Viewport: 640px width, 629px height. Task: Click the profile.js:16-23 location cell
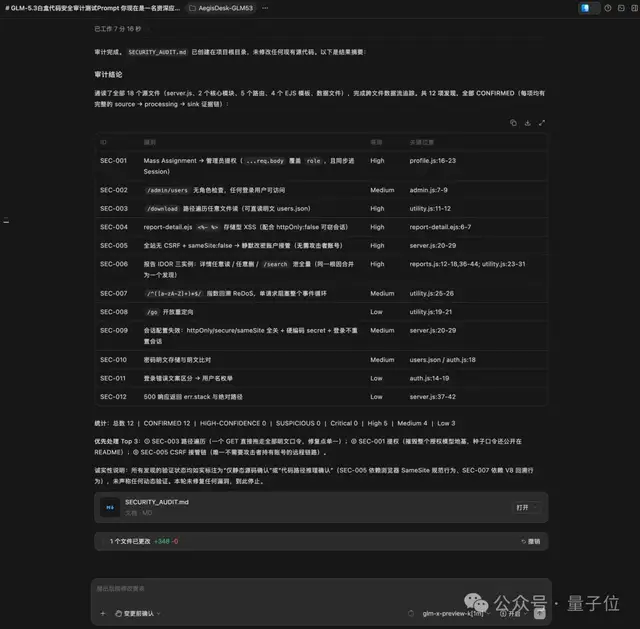click(433, 160)
